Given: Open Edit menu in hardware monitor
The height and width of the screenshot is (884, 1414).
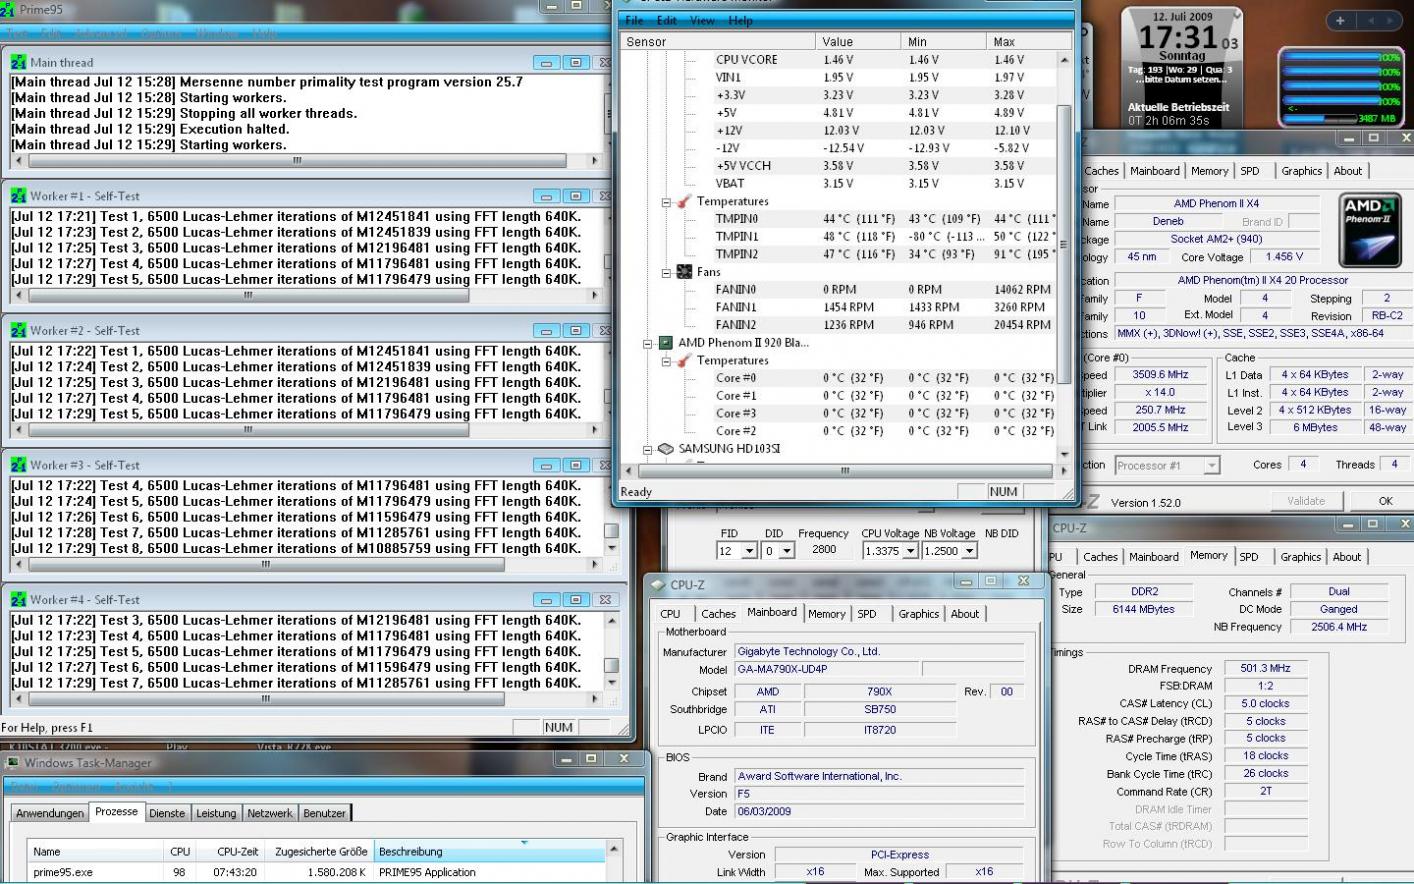Looking at the screenshot, I should (x=667, y=20).
